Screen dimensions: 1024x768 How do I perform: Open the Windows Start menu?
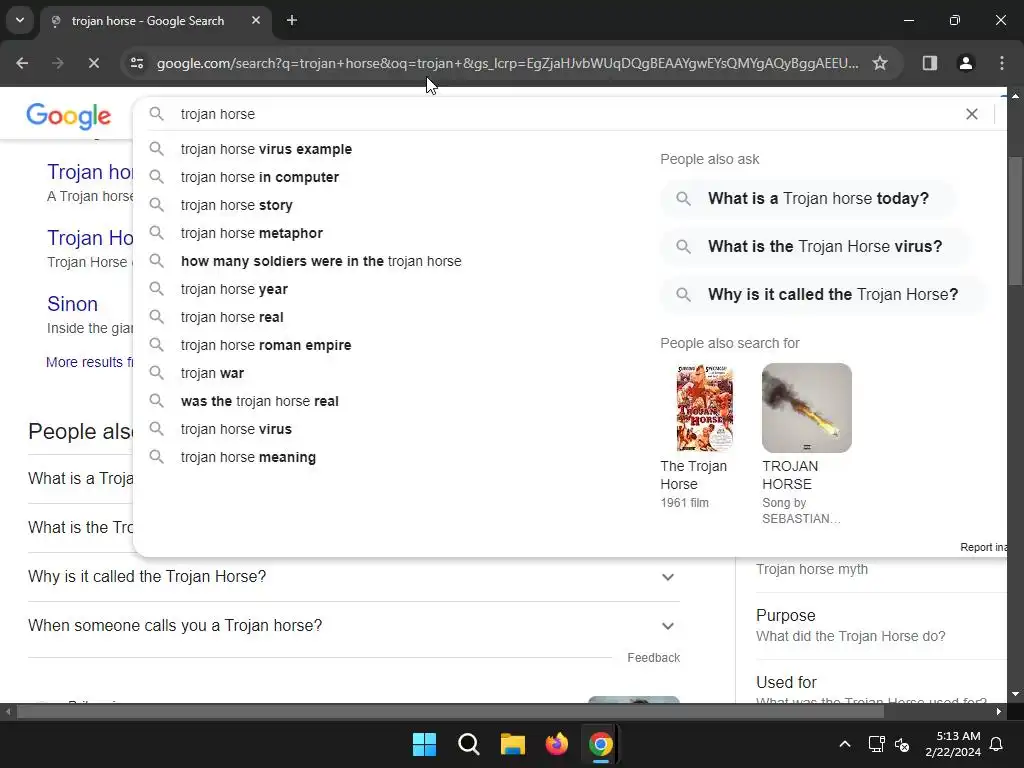(424, 744)
